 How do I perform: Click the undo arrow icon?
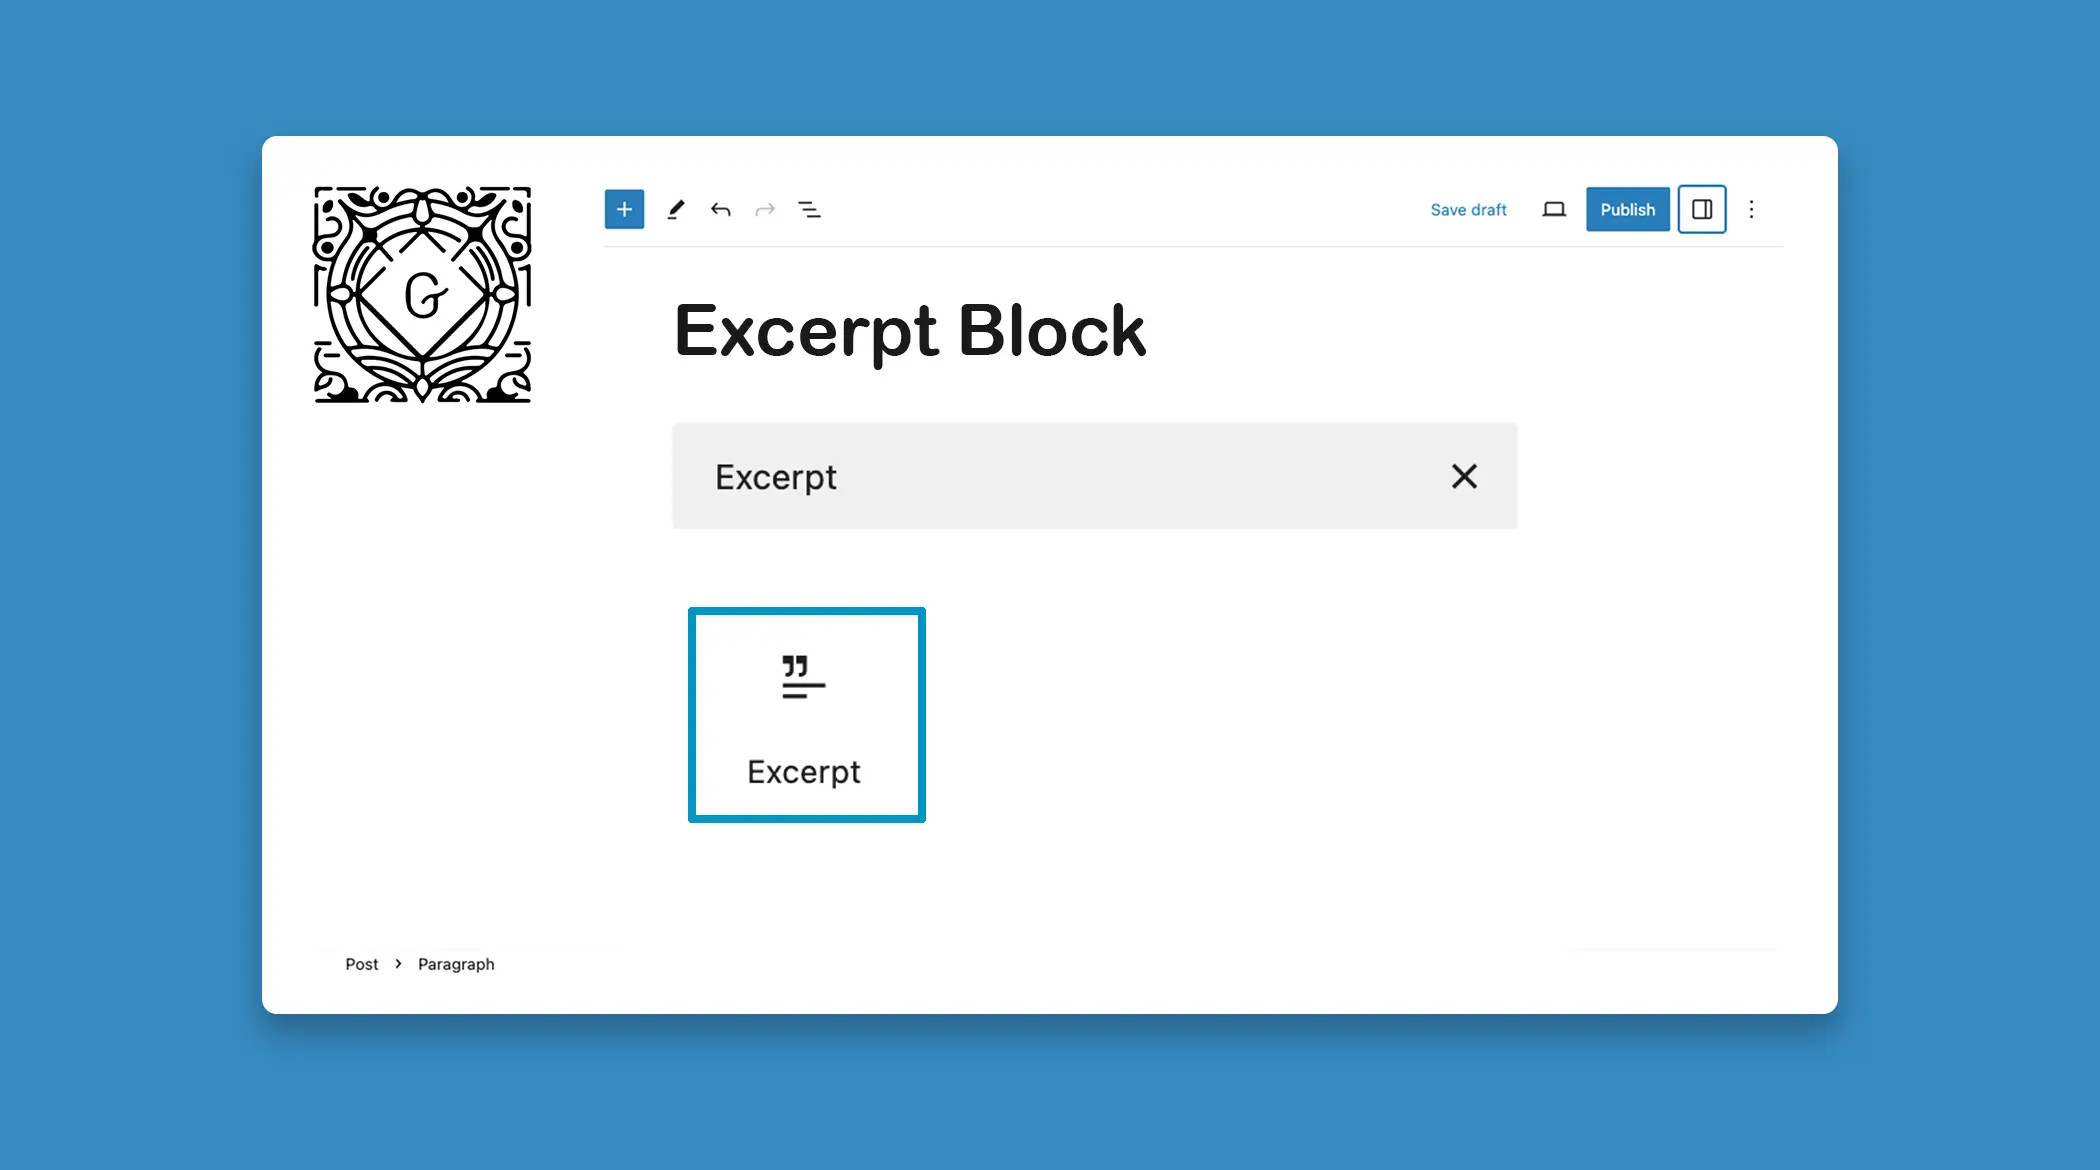tap(720, 209)
